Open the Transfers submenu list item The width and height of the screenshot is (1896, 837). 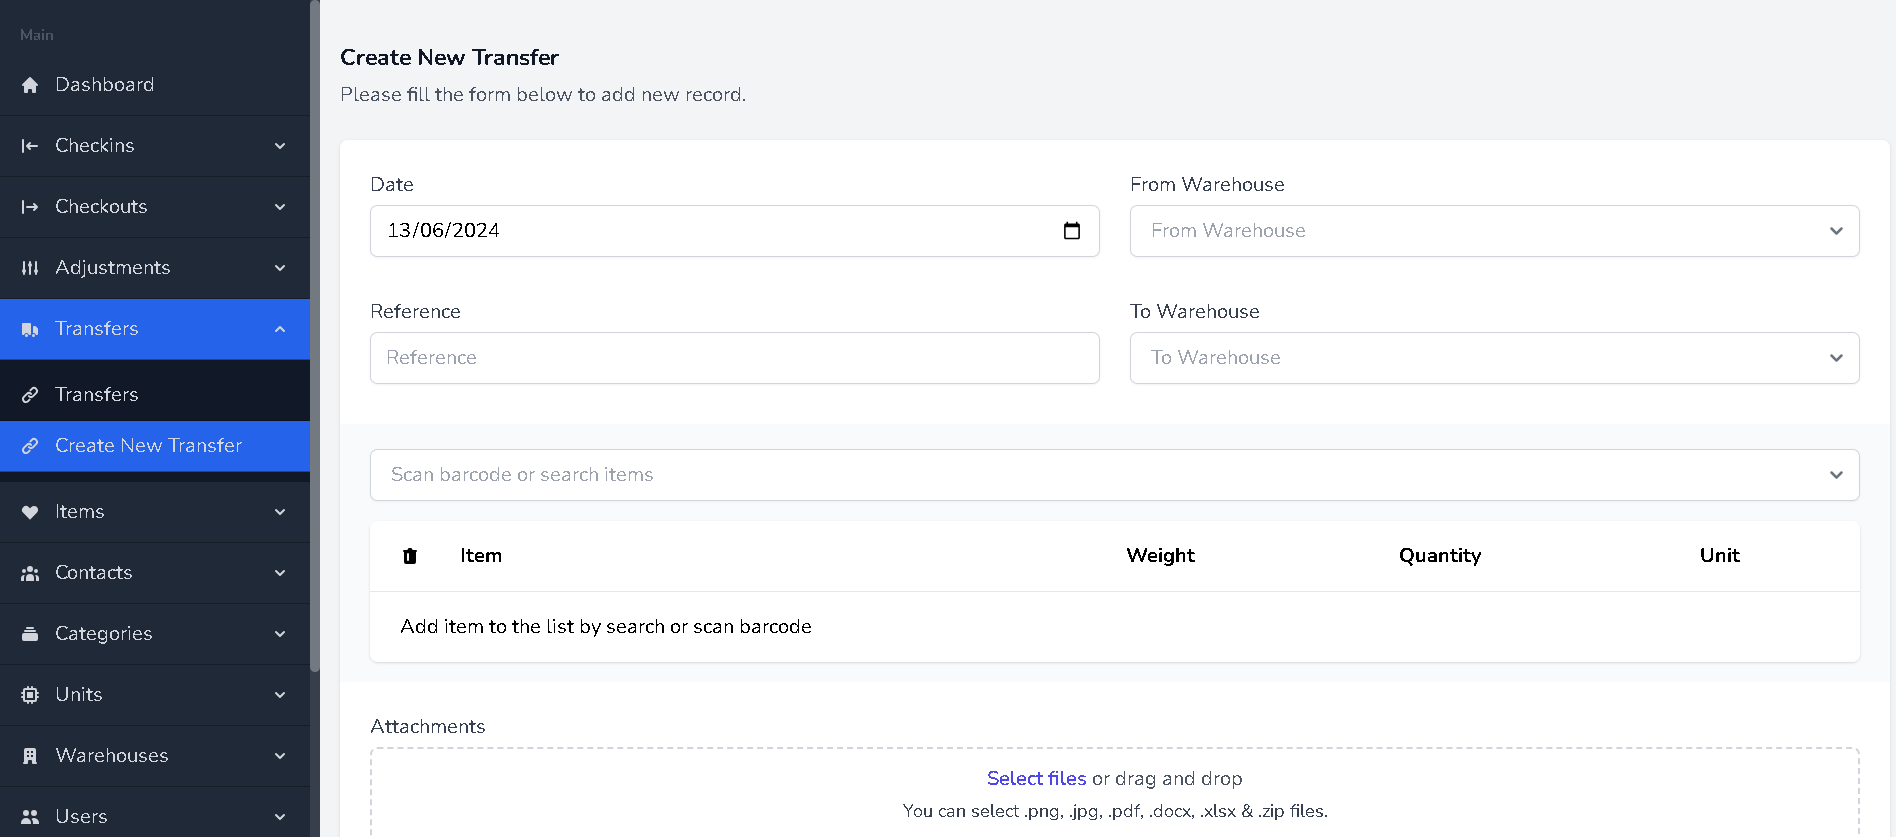97,395
